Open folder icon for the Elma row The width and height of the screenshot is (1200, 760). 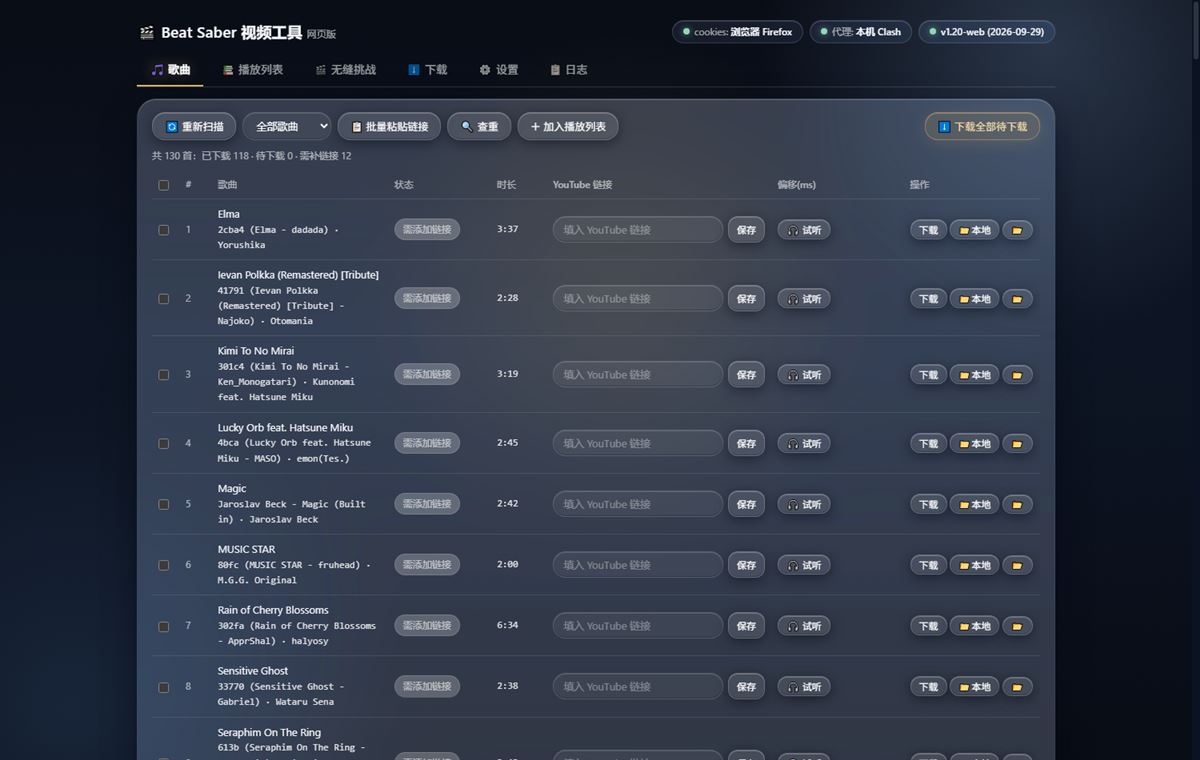[1017, 230]
